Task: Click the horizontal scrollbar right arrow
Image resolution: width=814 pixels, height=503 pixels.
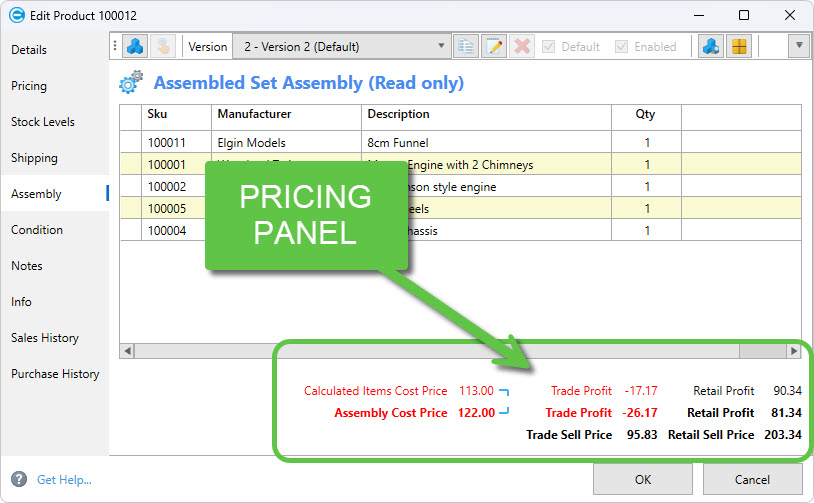Action: (794, 351)
